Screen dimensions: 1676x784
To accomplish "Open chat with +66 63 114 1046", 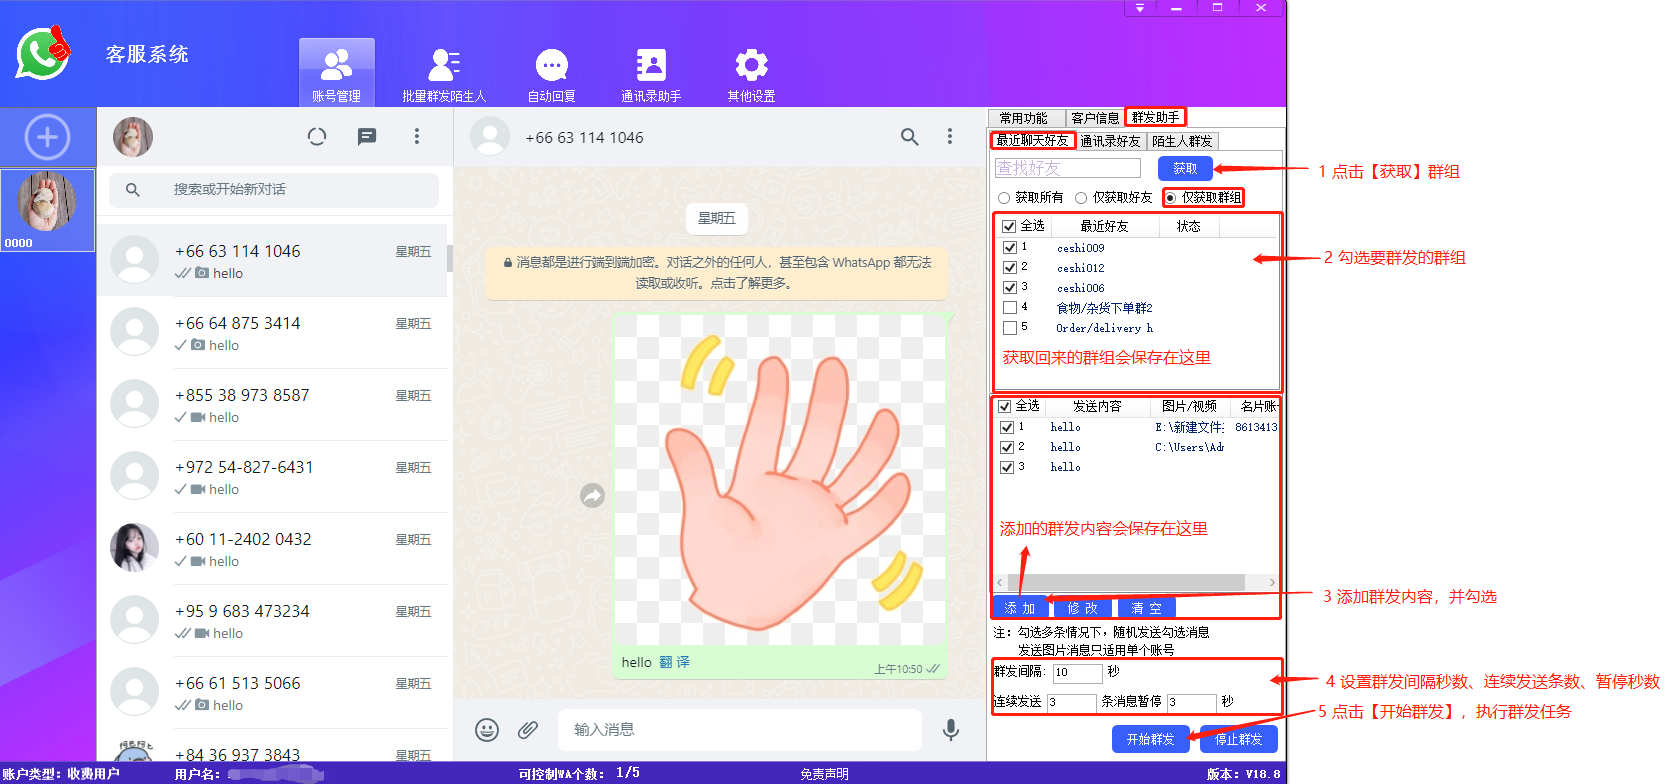I will point(272,261).
